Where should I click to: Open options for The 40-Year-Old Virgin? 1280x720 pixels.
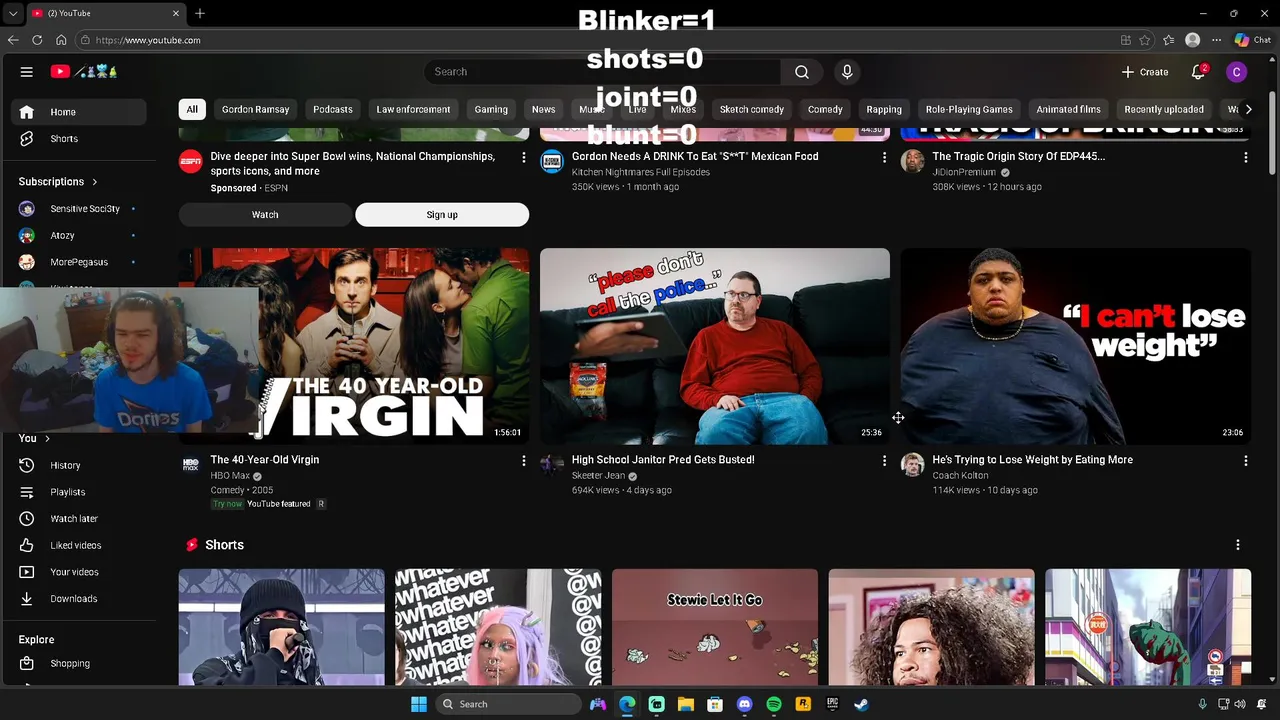[x=523, y=460]
